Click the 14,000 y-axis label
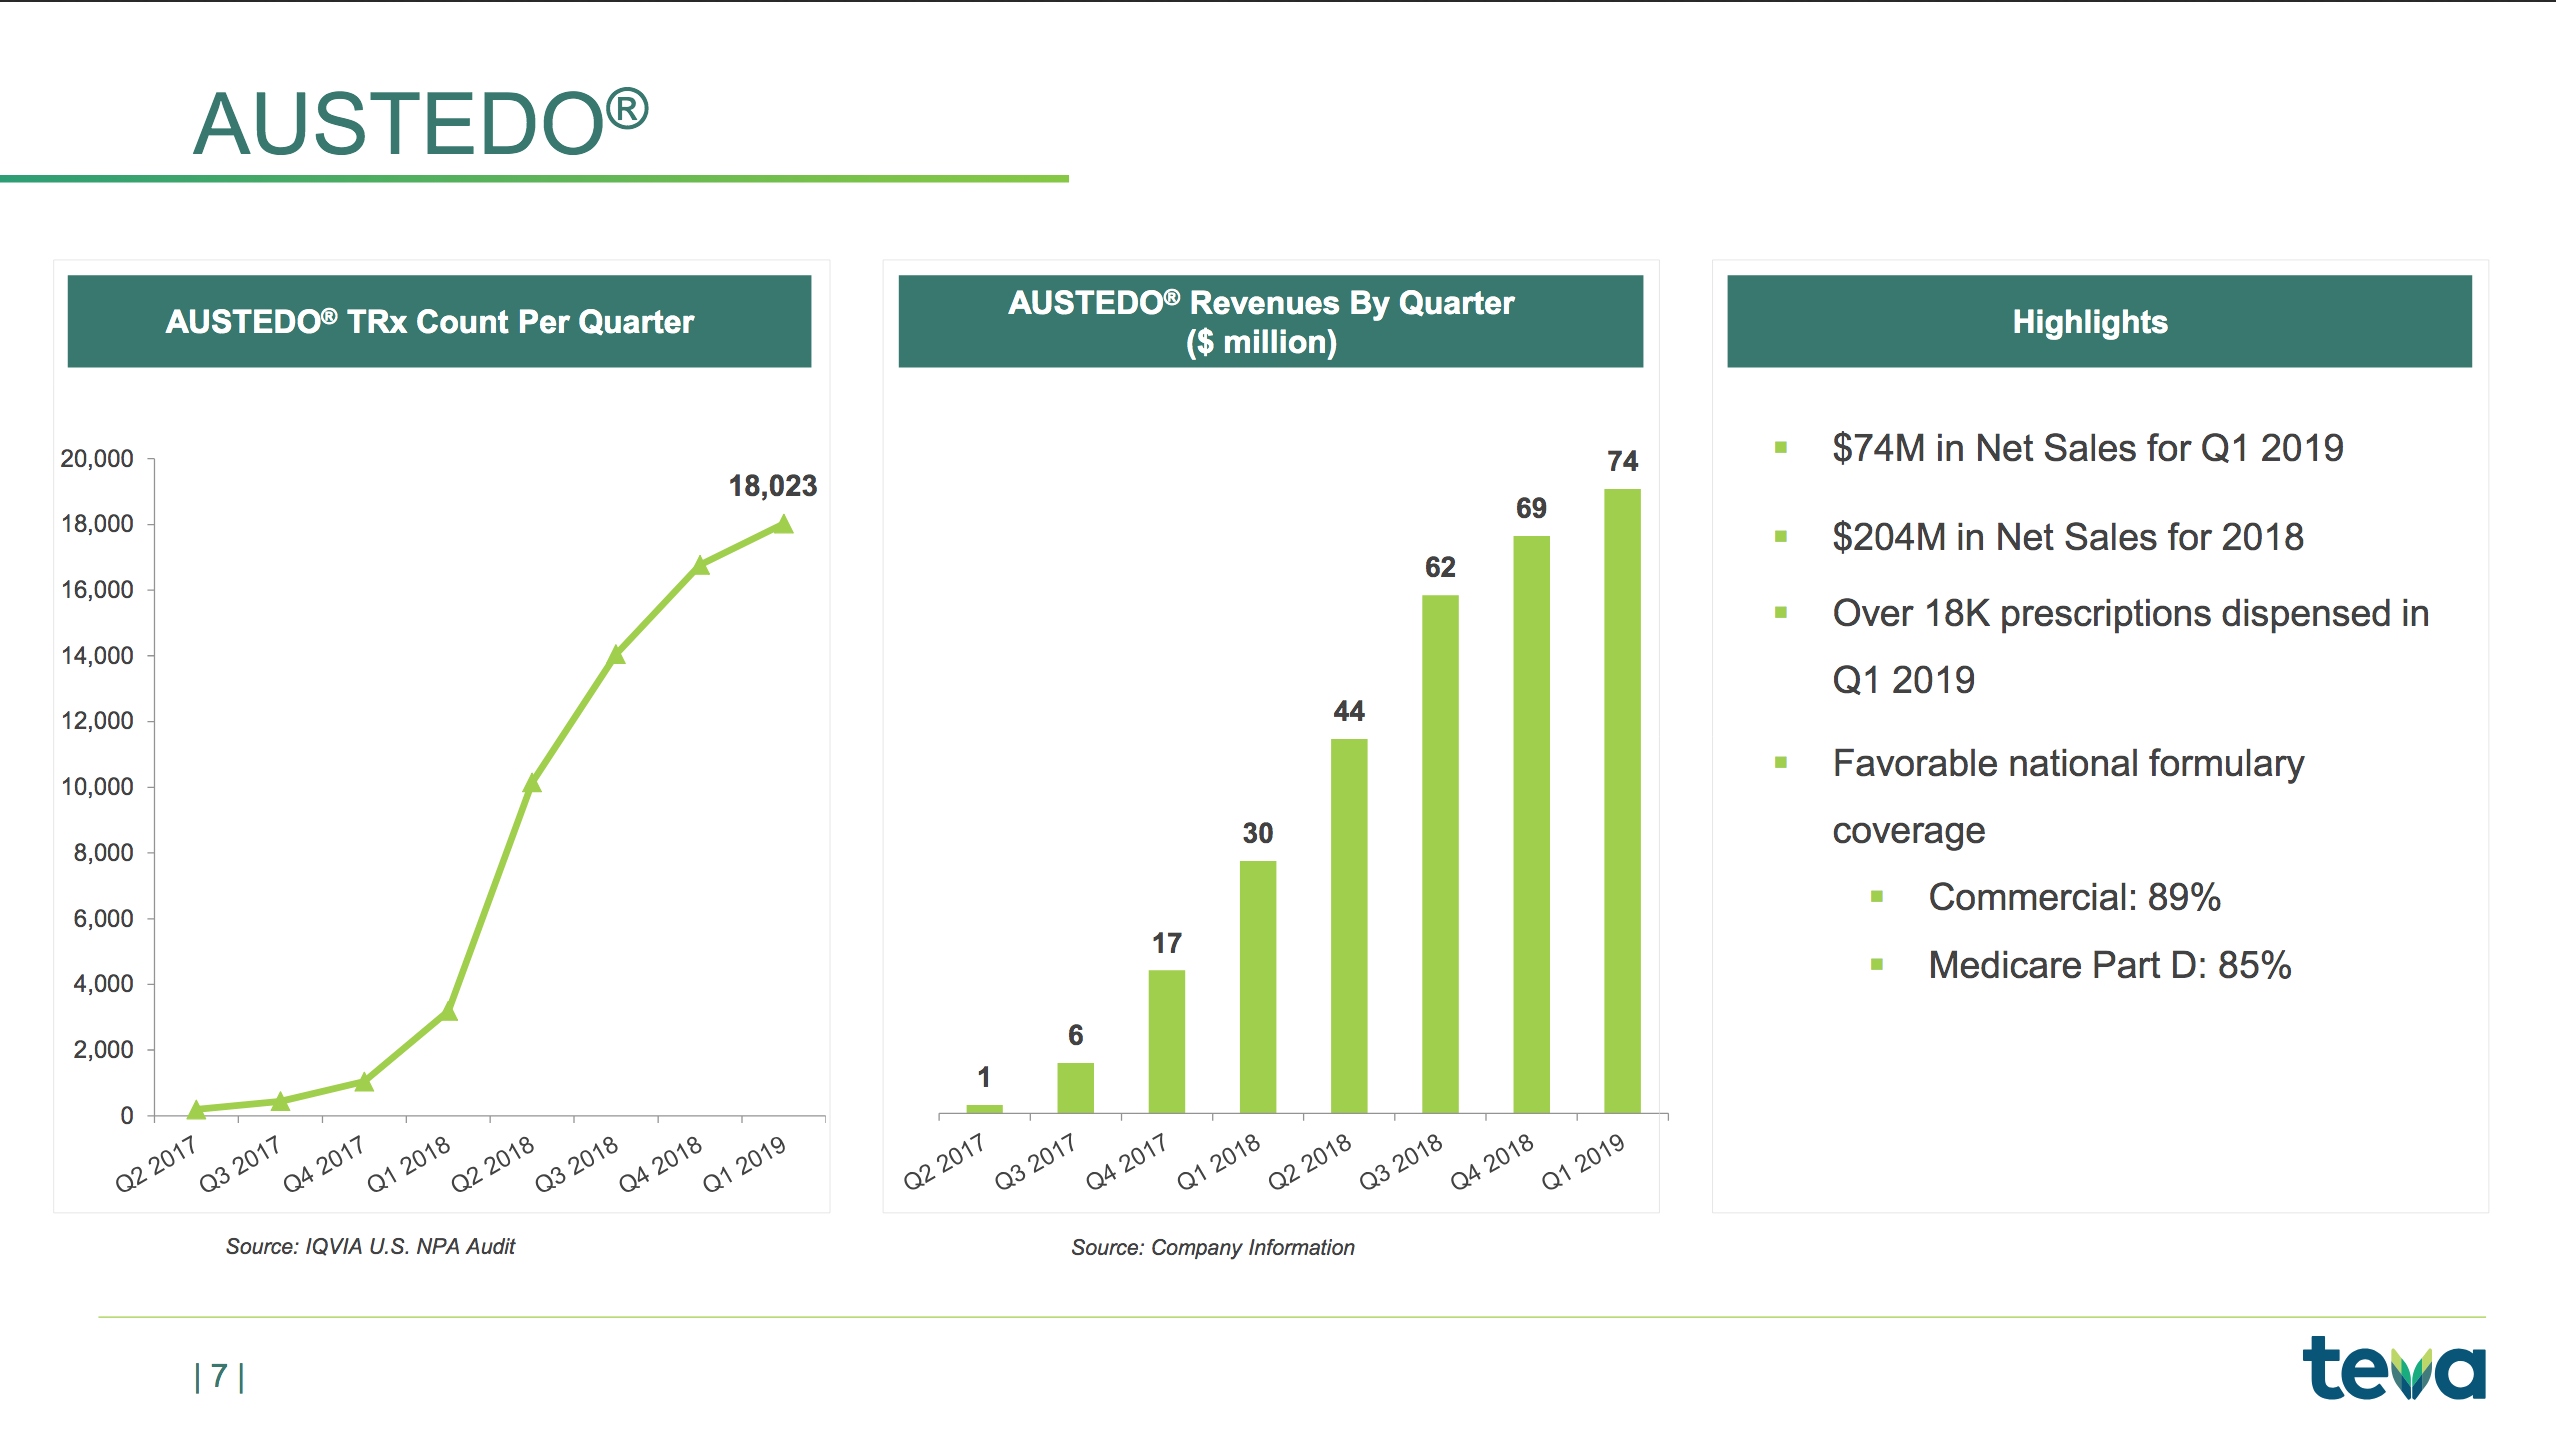 (x=97, y=655)
